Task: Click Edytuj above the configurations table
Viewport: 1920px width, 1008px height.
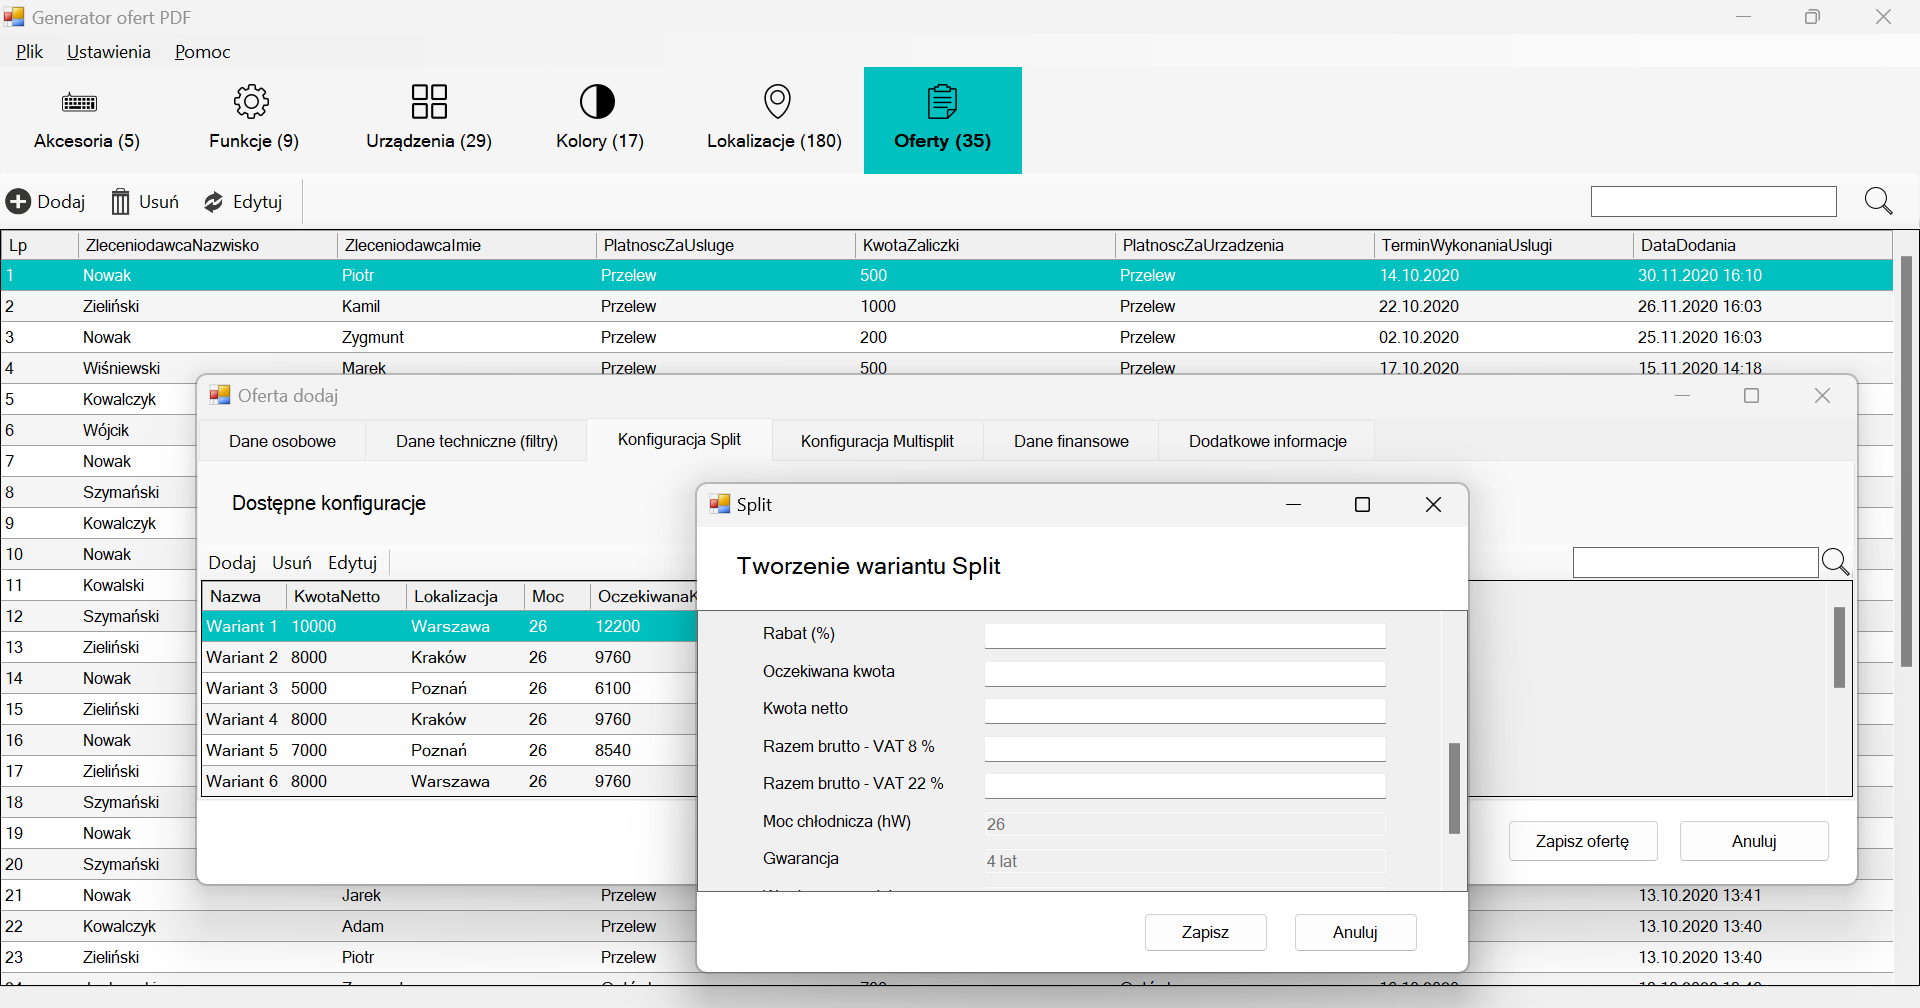Action: (x=352, y=563)
